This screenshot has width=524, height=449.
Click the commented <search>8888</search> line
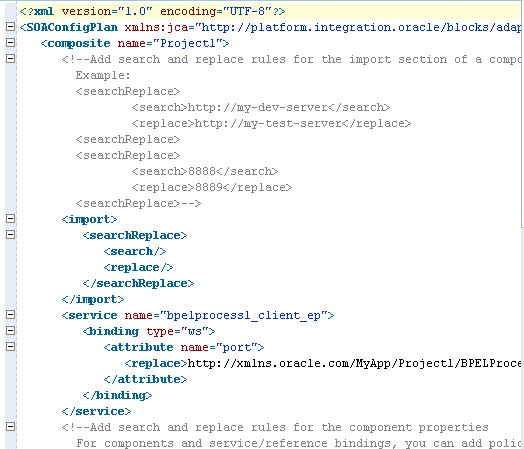tap(205, 171)
